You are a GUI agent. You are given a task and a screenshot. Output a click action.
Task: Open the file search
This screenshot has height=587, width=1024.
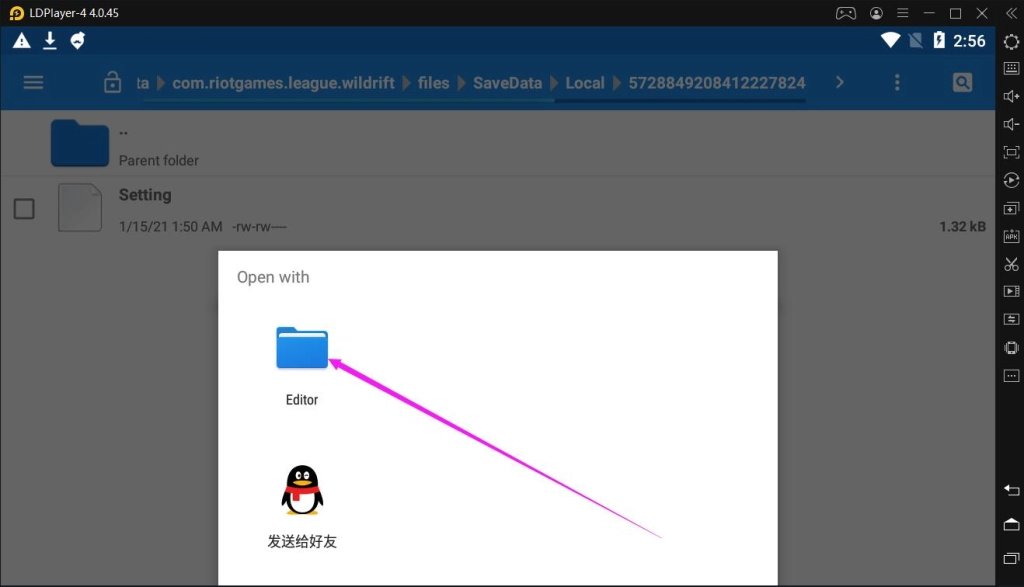[962, 82]
